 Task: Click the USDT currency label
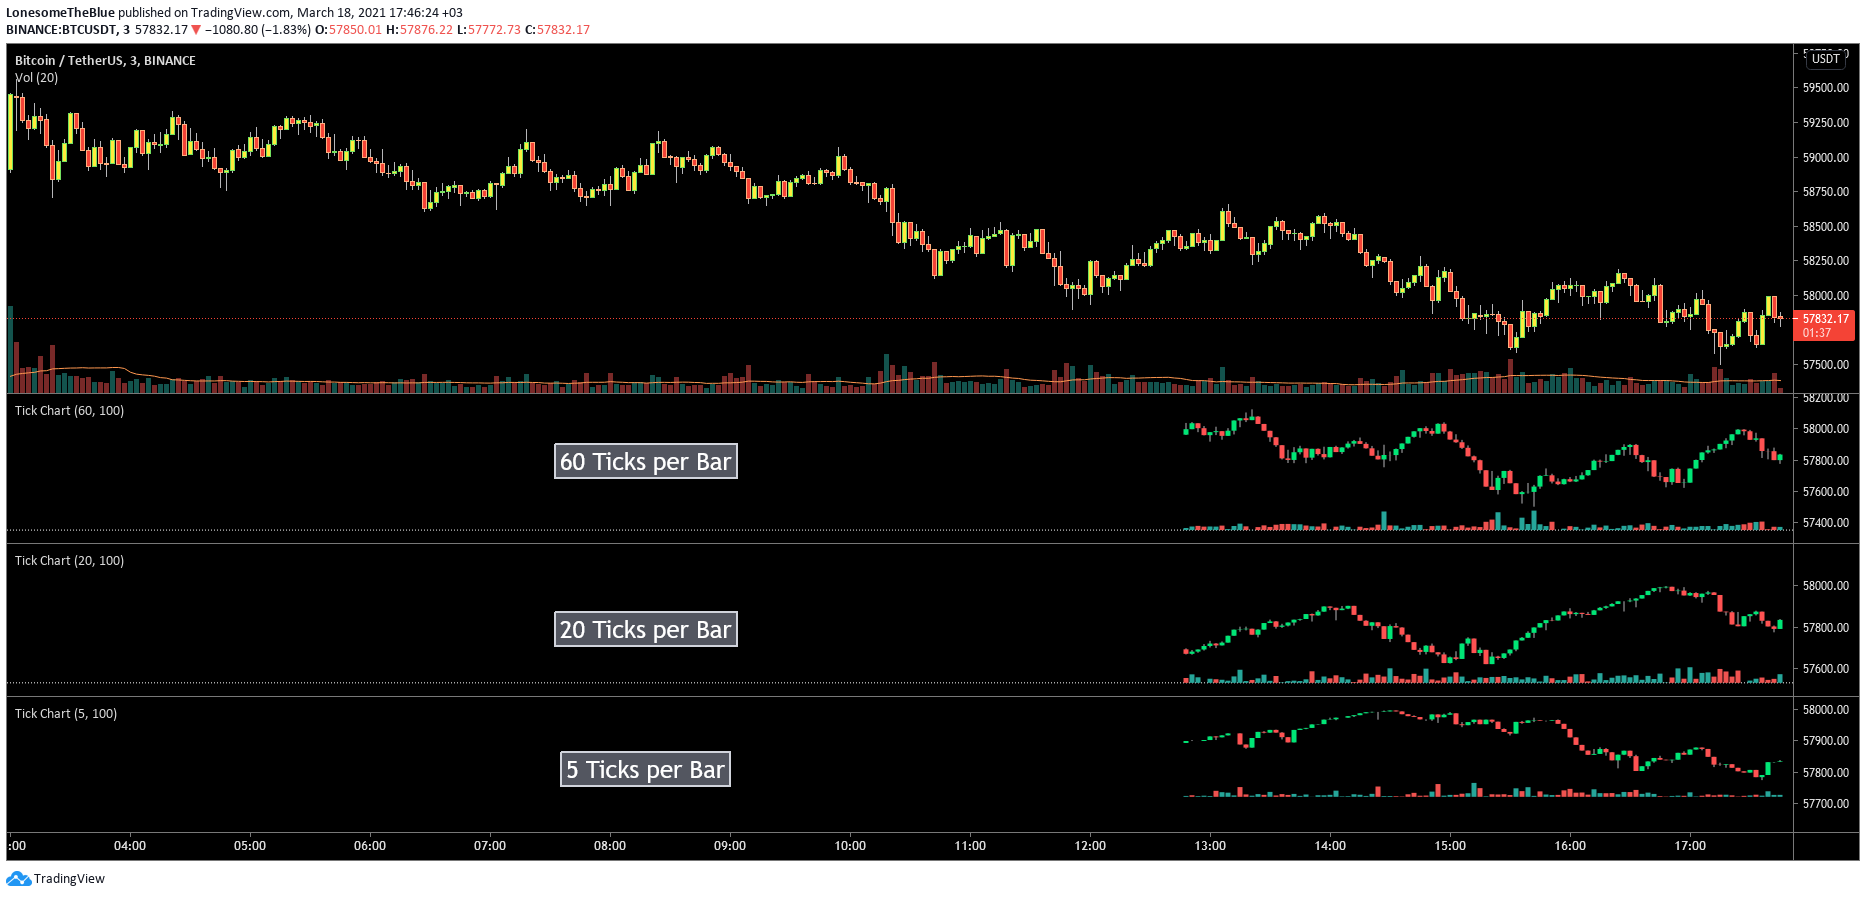click(x=1826, y=59)
